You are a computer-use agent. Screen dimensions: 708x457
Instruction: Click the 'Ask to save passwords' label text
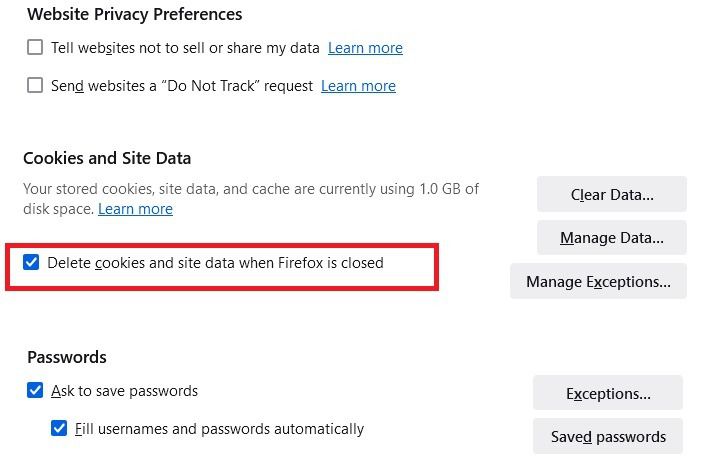[124, 391]
